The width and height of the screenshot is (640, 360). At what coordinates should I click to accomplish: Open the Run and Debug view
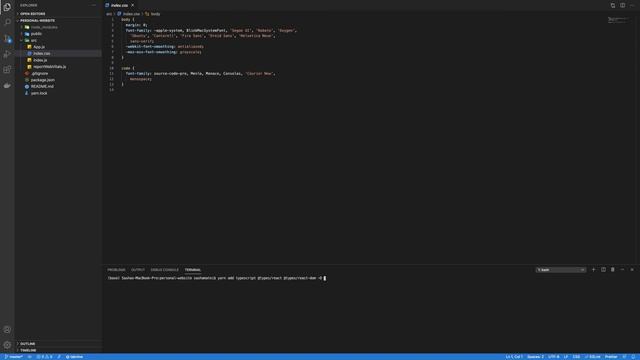(7, 54)
